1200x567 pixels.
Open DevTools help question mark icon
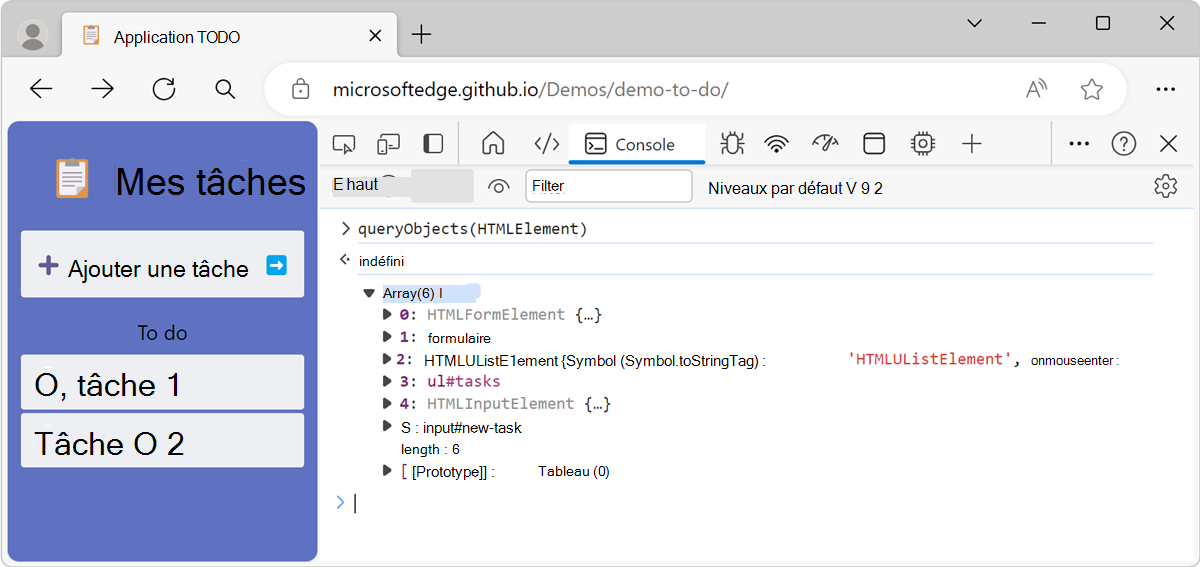[x=1124, y=144]
